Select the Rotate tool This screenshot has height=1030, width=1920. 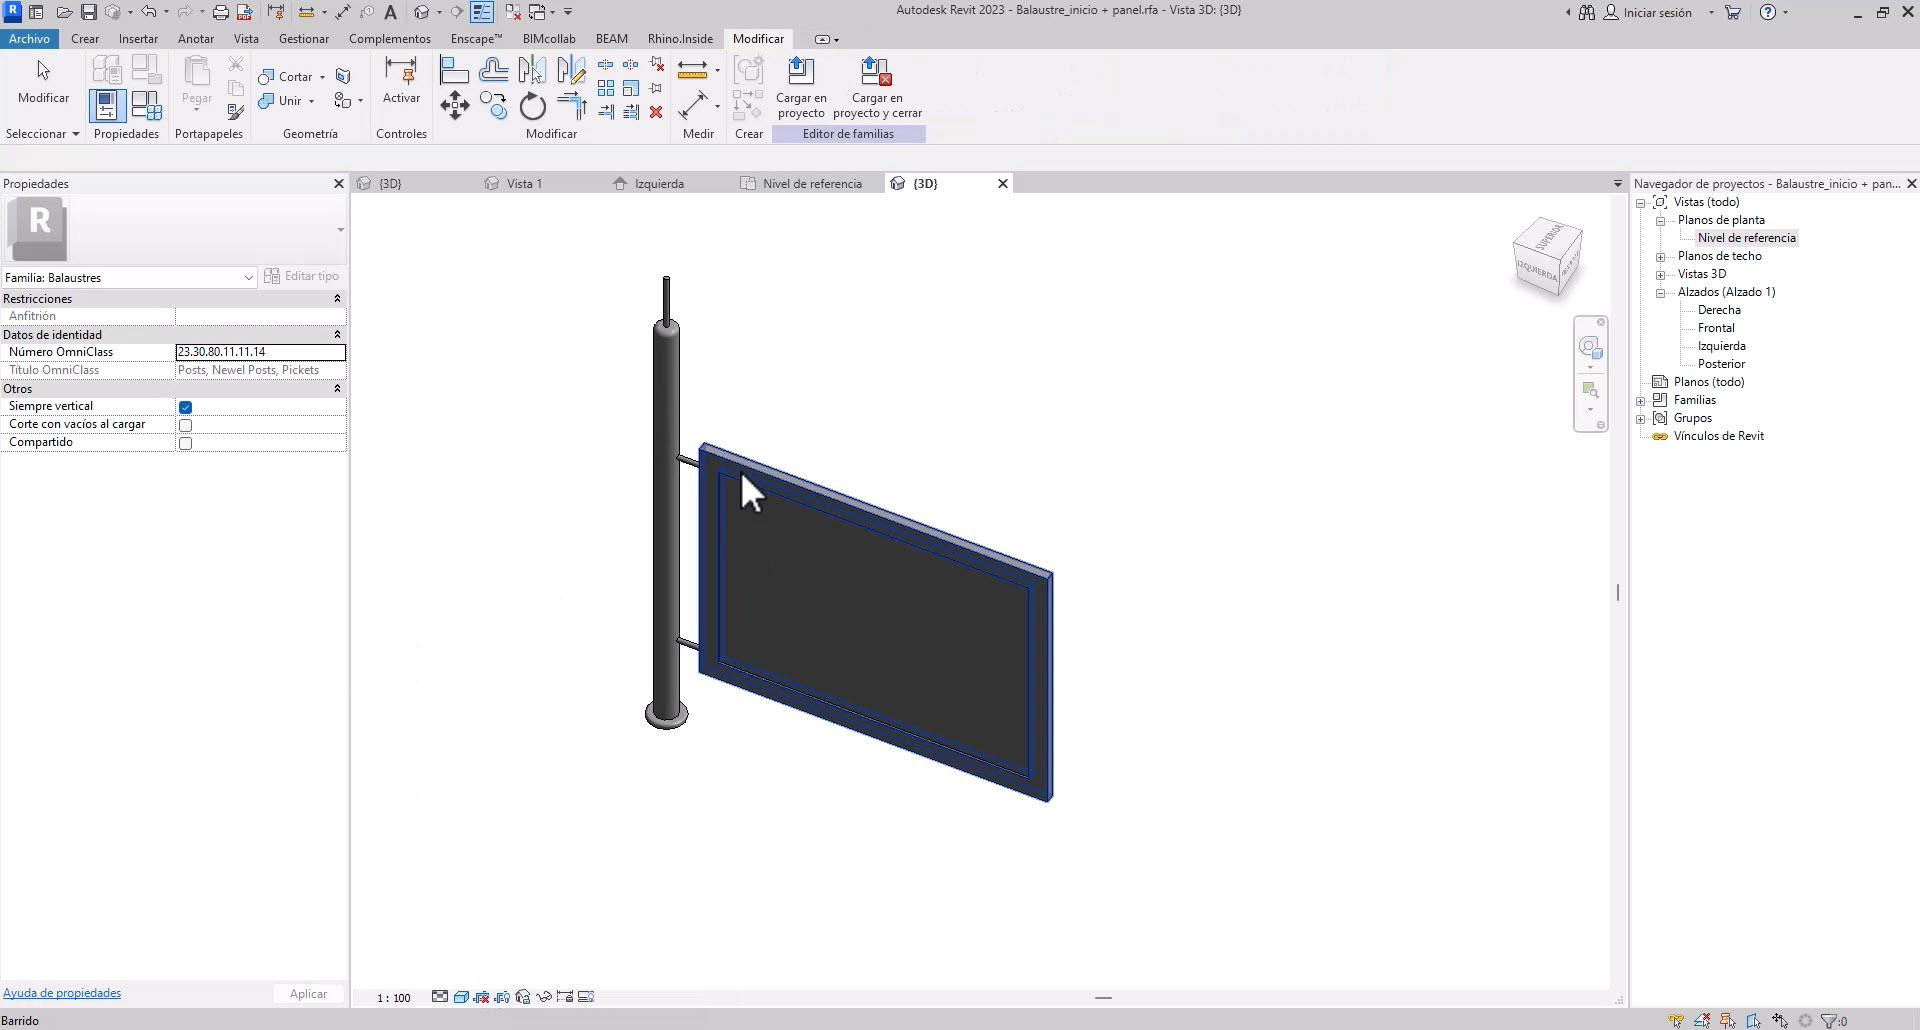pos(532,105)
